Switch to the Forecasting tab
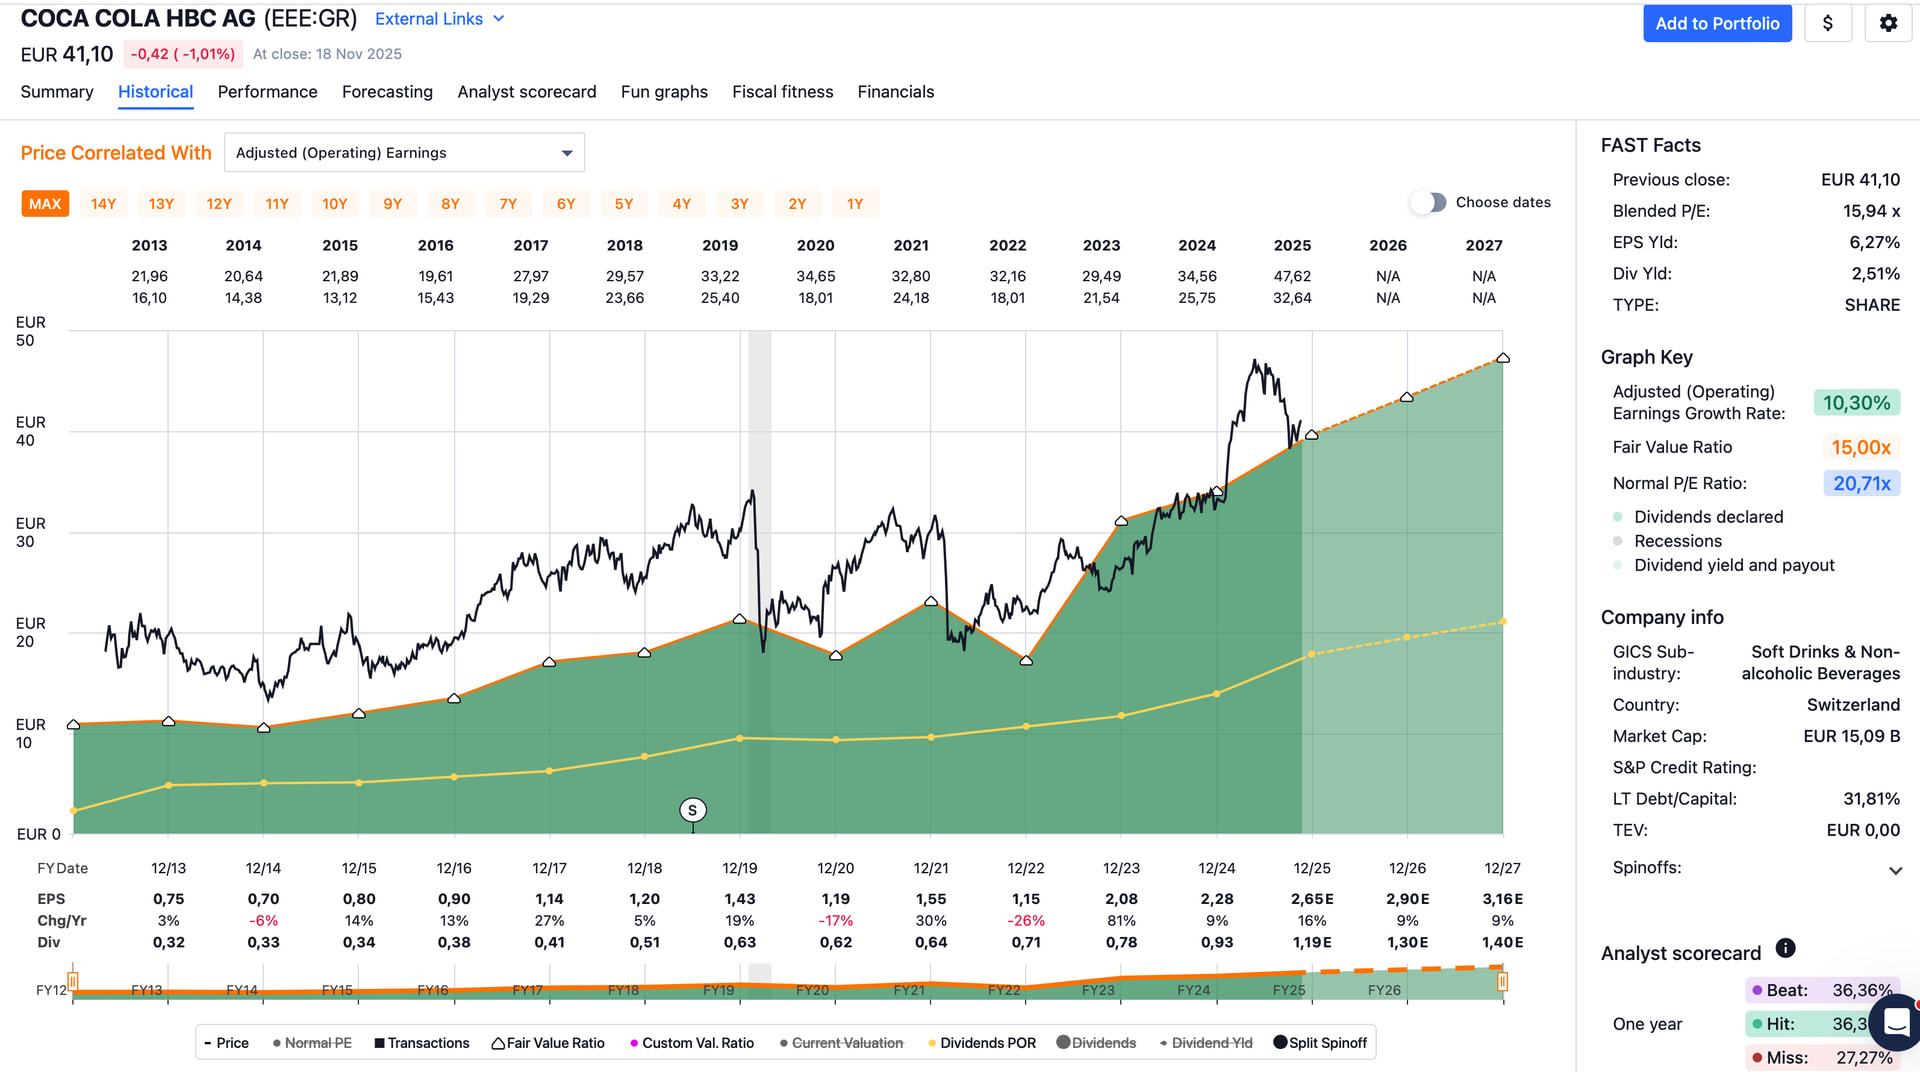Screen dimensions: 1920x1072 pyautogui.click(x=387, y=92)
